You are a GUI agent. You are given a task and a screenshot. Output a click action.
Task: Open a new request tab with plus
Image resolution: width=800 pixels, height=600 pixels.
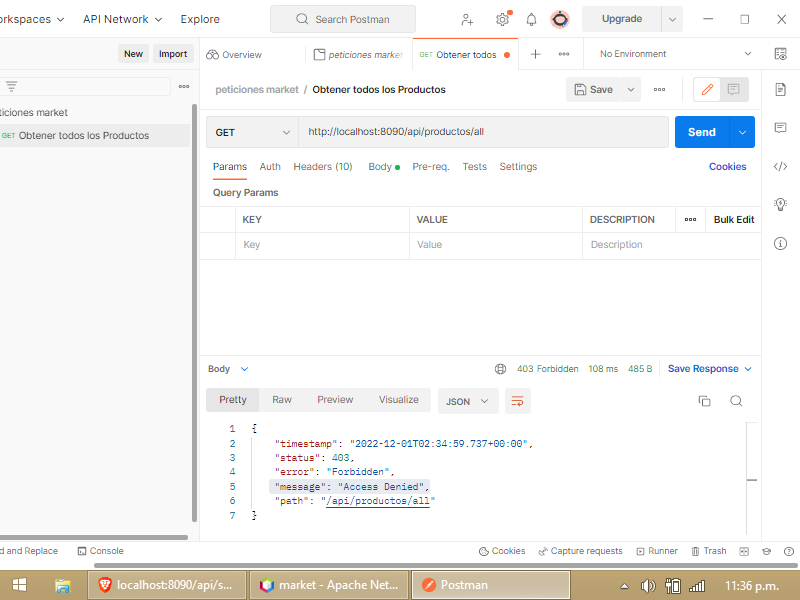[x=535, y=54]
